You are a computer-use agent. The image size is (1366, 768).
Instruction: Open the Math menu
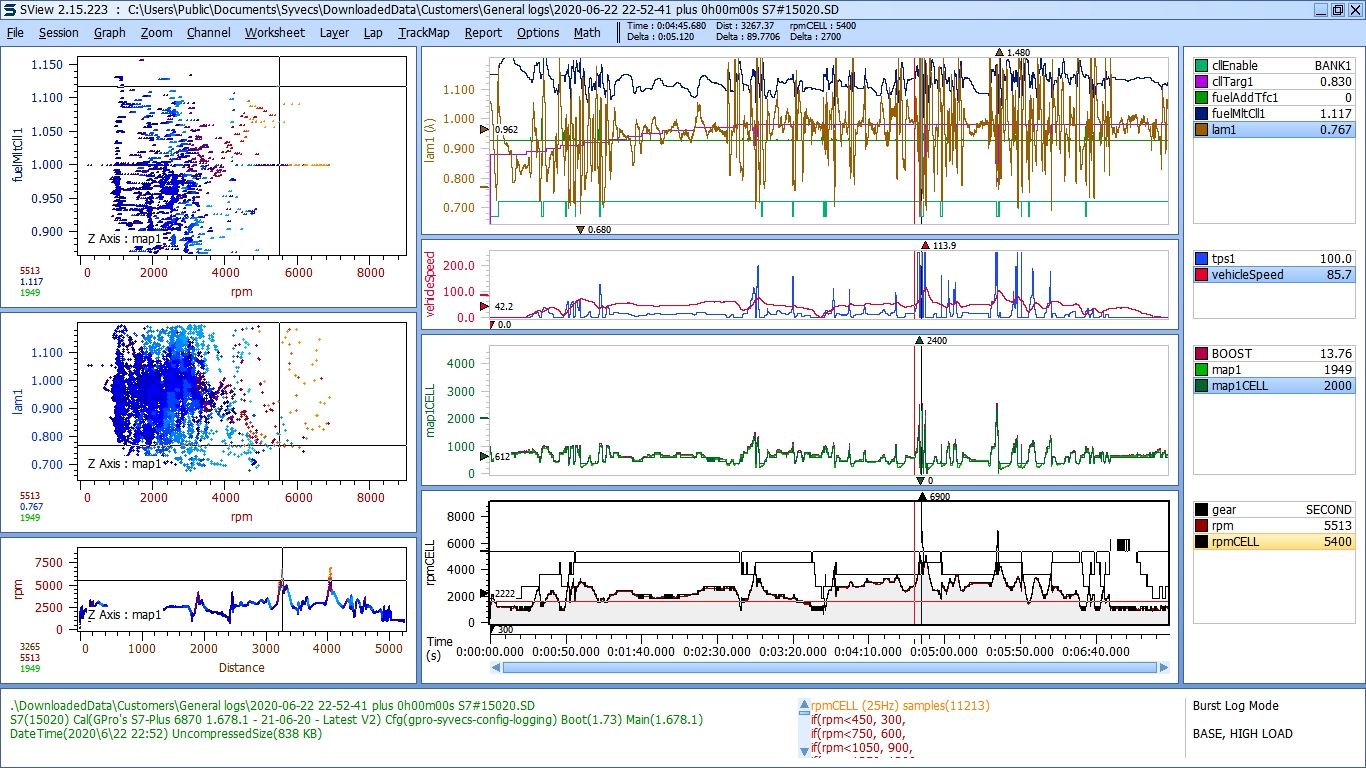(x=587, y=32)
